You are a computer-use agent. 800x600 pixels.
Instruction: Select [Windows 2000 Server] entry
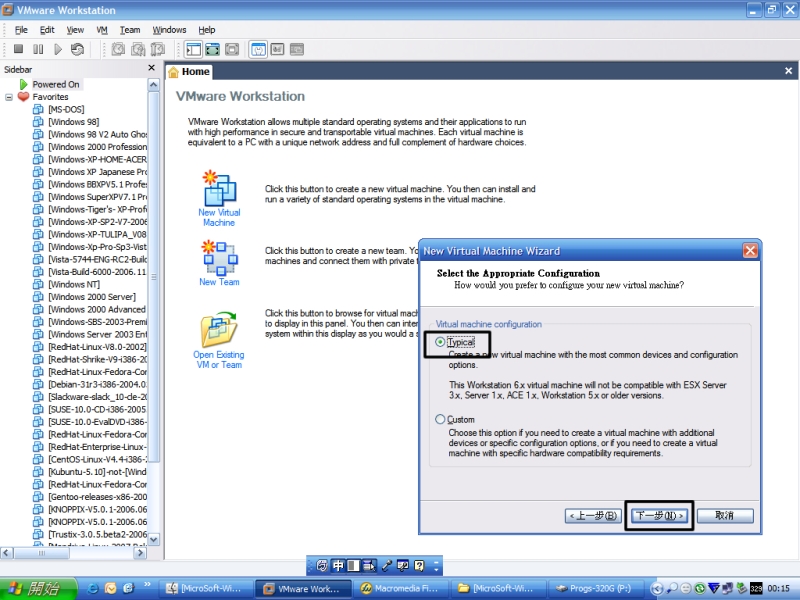pyautogui.click(x=92, y=297)
